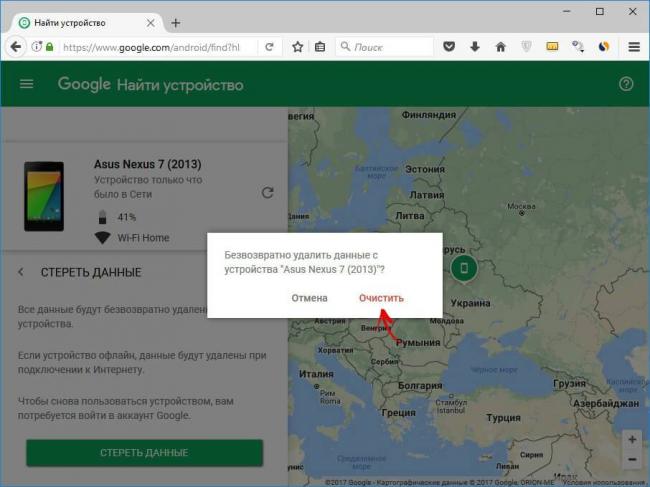Refresh the Asus Nexus 7 device status

click(x=267, y=192)
